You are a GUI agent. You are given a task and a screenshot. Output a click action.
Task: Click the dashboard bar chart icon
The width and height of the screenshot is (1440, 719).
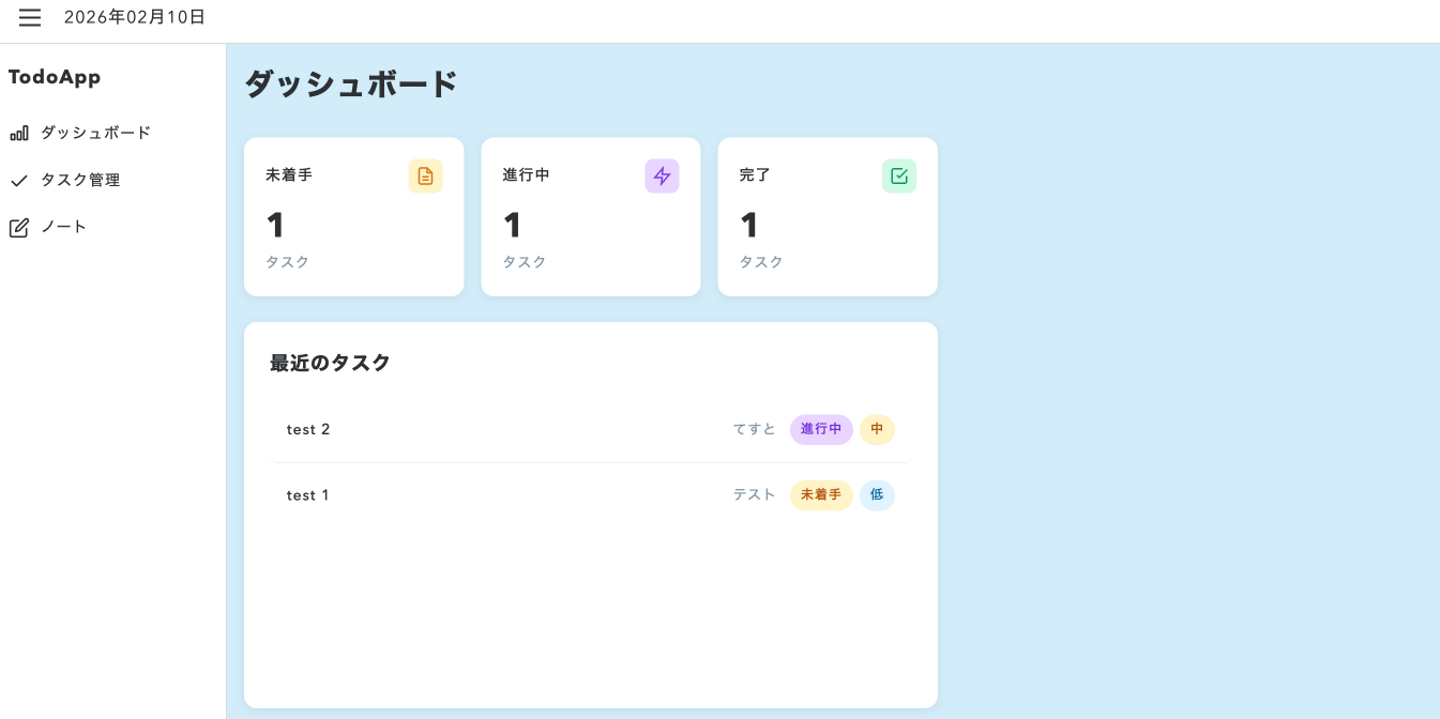(x=19, y=133)
